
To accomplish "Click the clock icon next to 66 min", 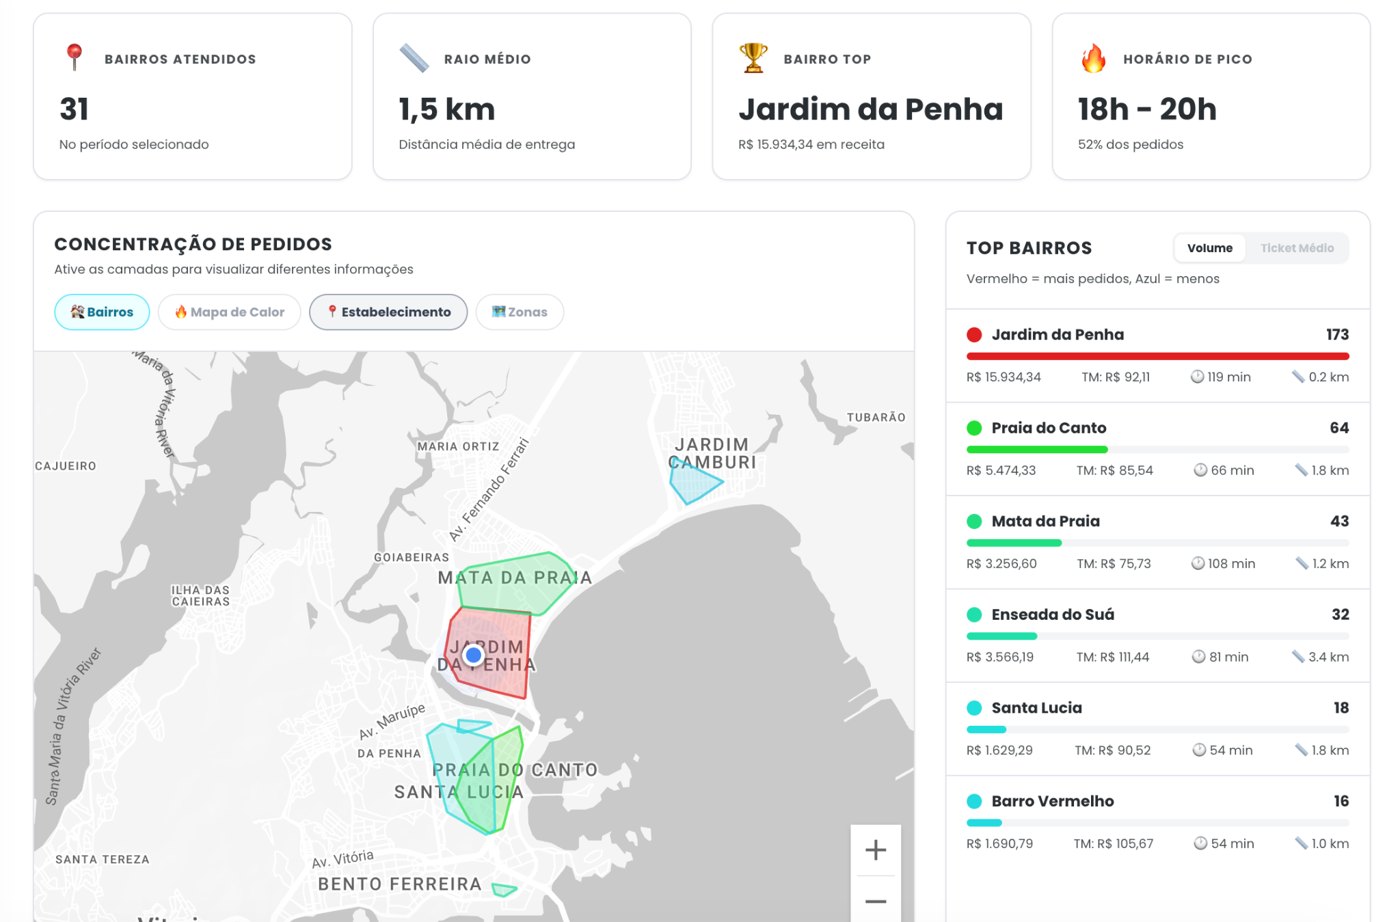I will 1200,470.
